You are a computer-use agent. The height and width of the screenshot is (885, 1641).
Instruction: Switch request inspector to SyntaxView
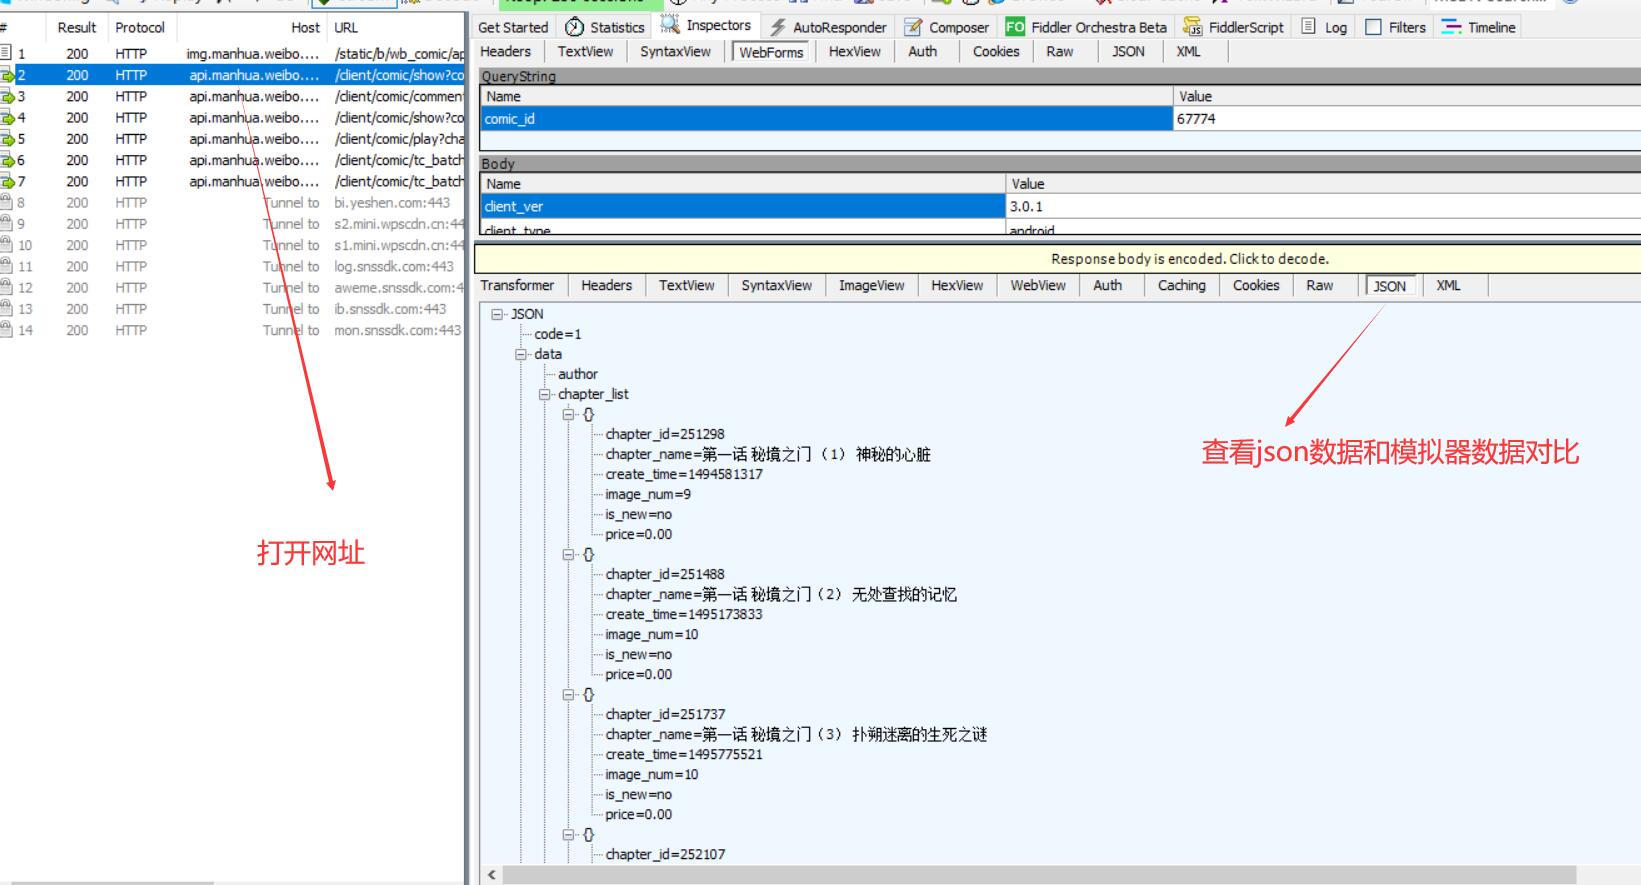pos(675,51)
